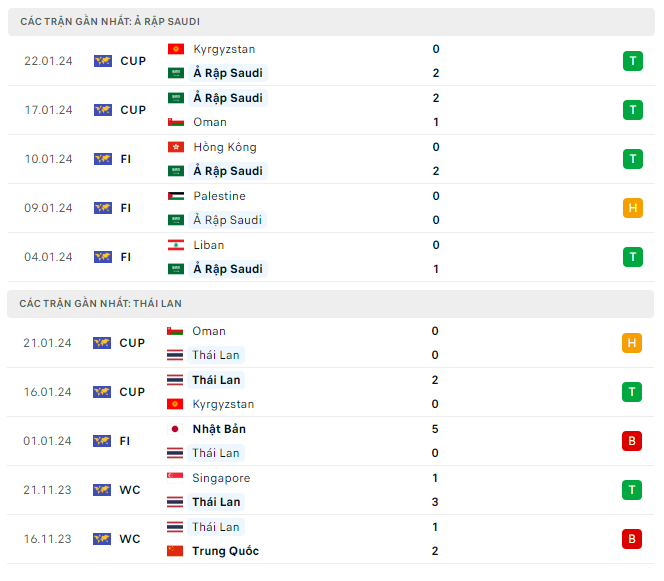
Task: Click the Hồng Kông flag icon
Action: (176, 147)
